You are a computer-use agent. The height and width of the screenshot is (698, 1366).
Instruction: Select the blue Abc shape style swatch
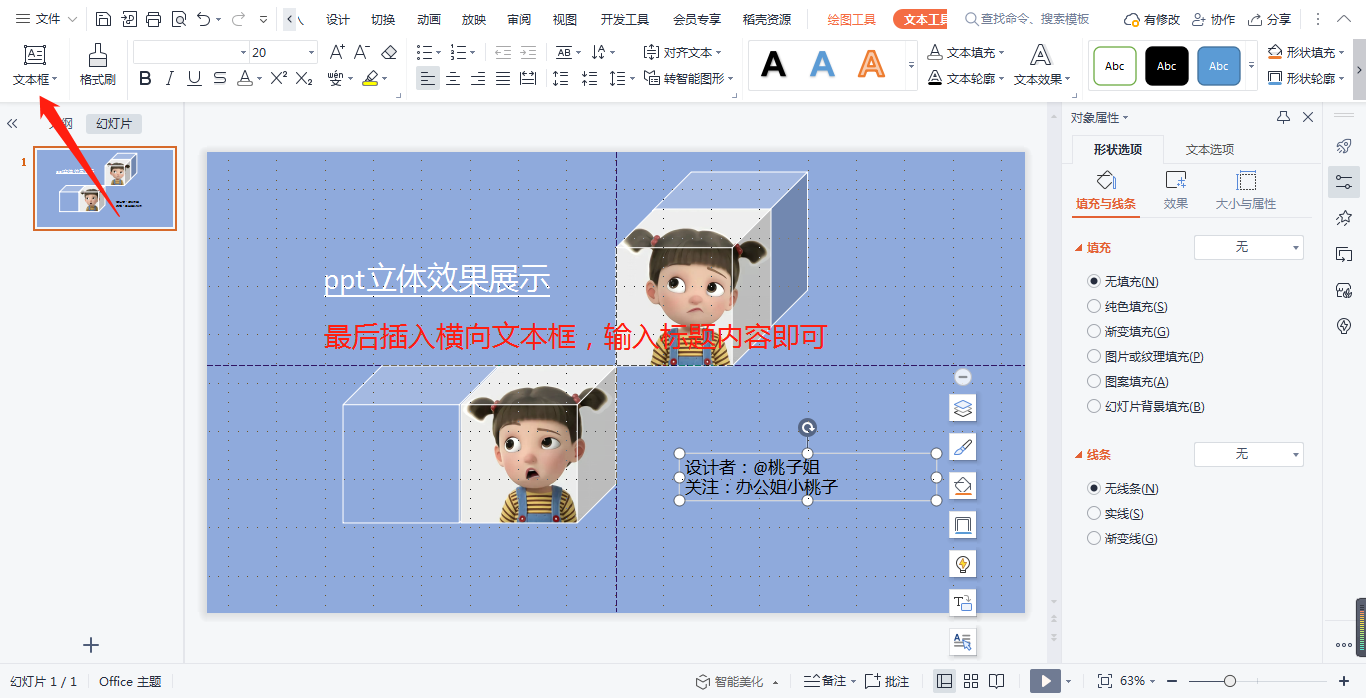(x=1219, y=66)
